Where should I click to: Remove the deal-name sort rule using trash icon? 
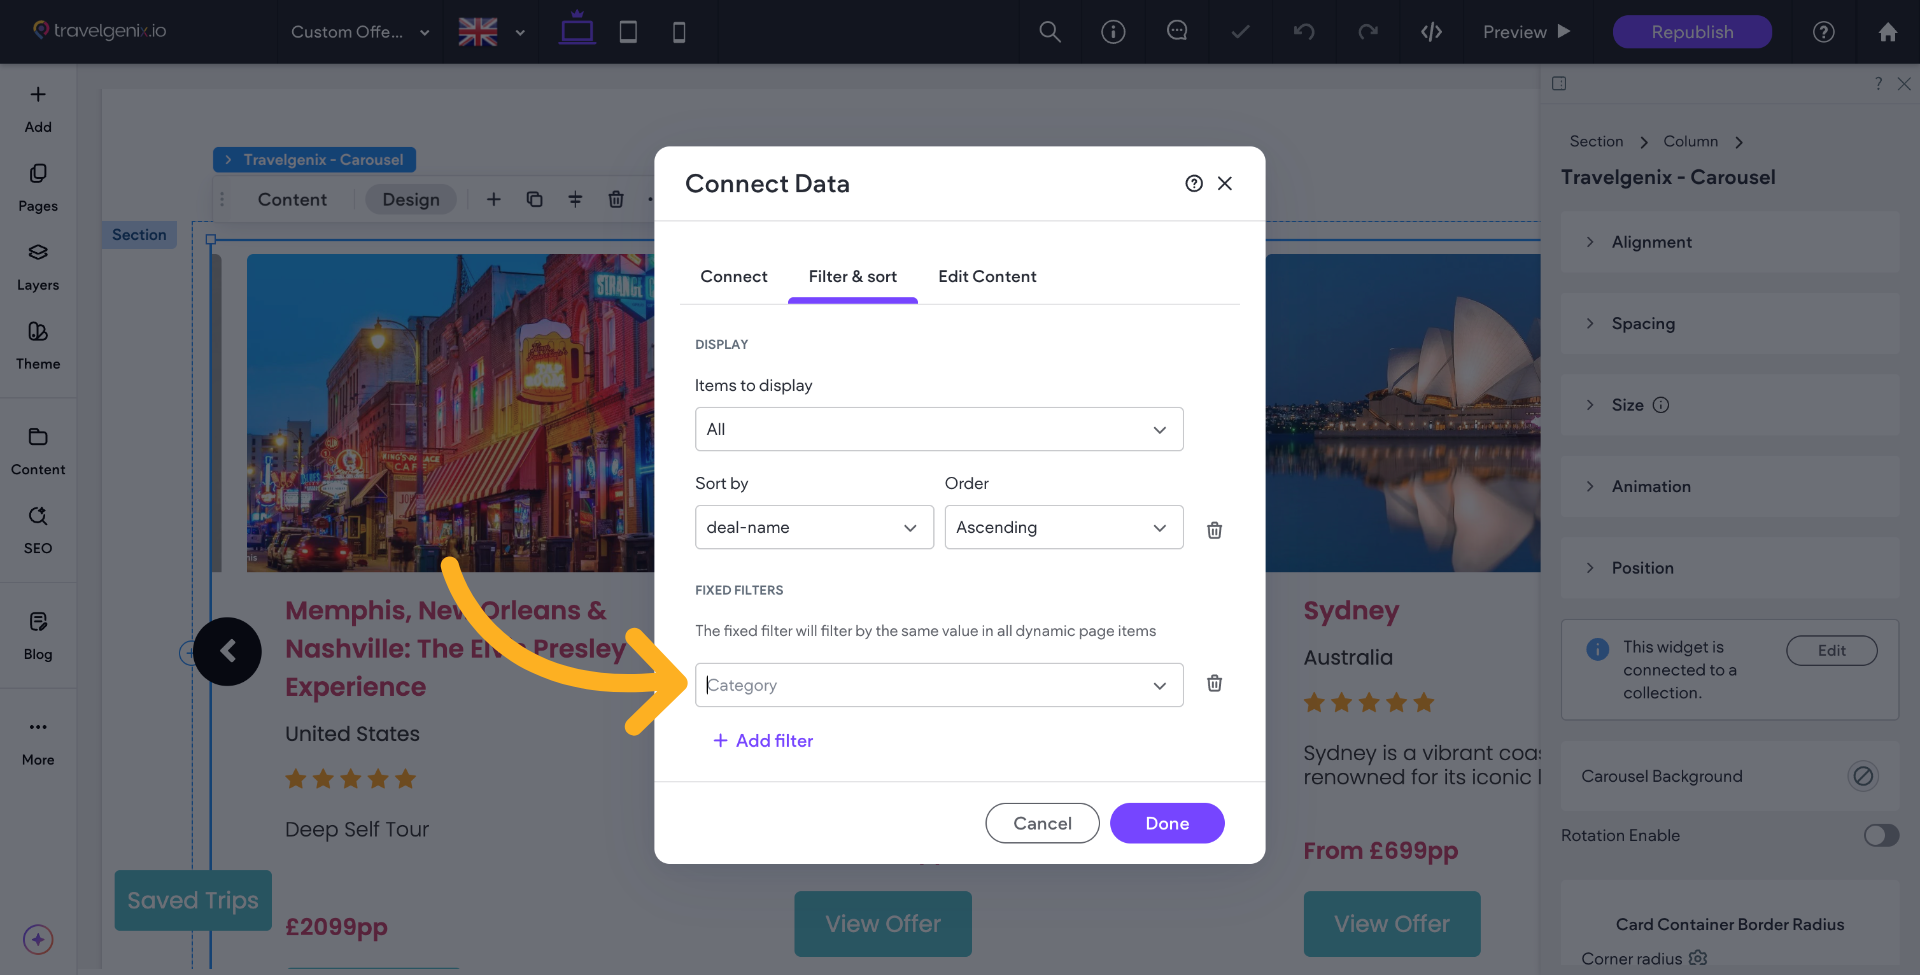1214,530
